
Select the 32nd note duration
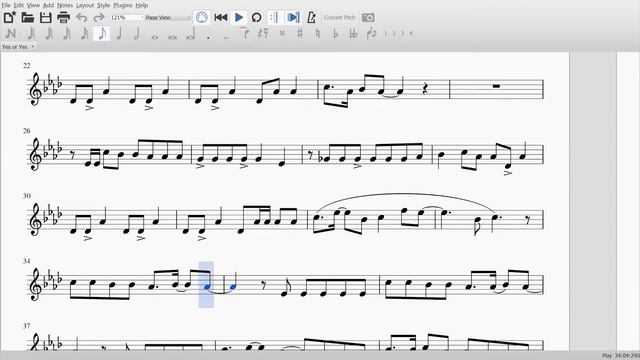pyautogui.click(x=67, y=33)
